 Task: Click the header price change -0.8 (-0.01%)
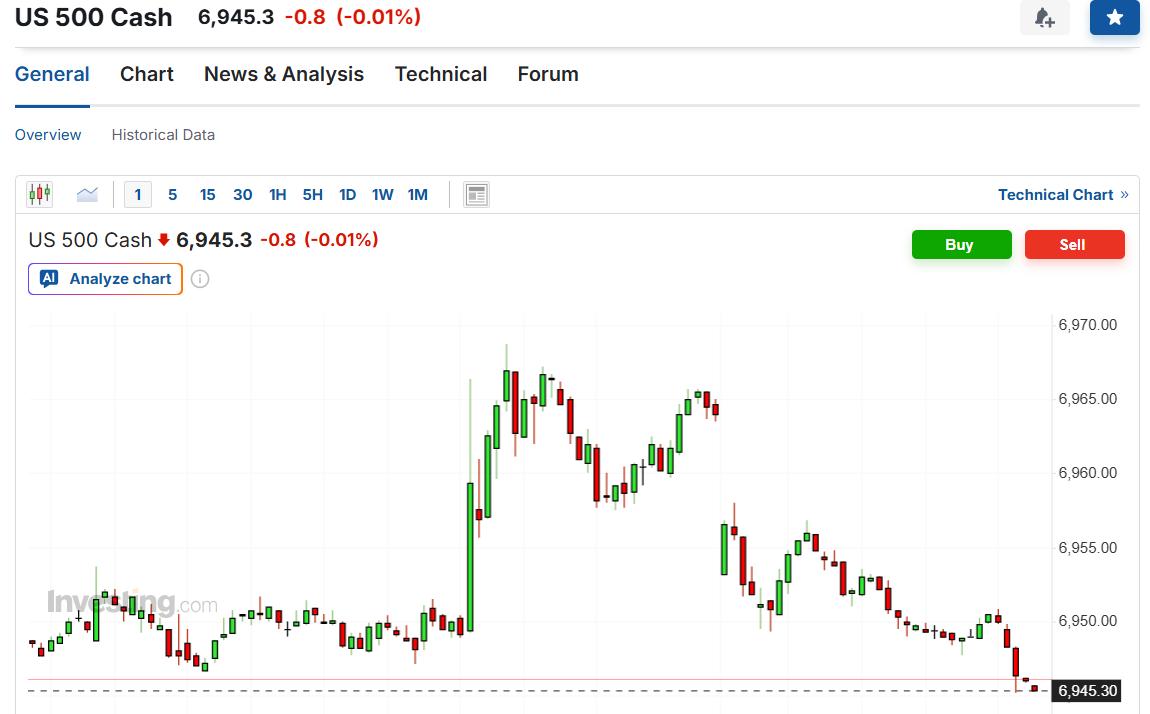click(x=353, y=17)
